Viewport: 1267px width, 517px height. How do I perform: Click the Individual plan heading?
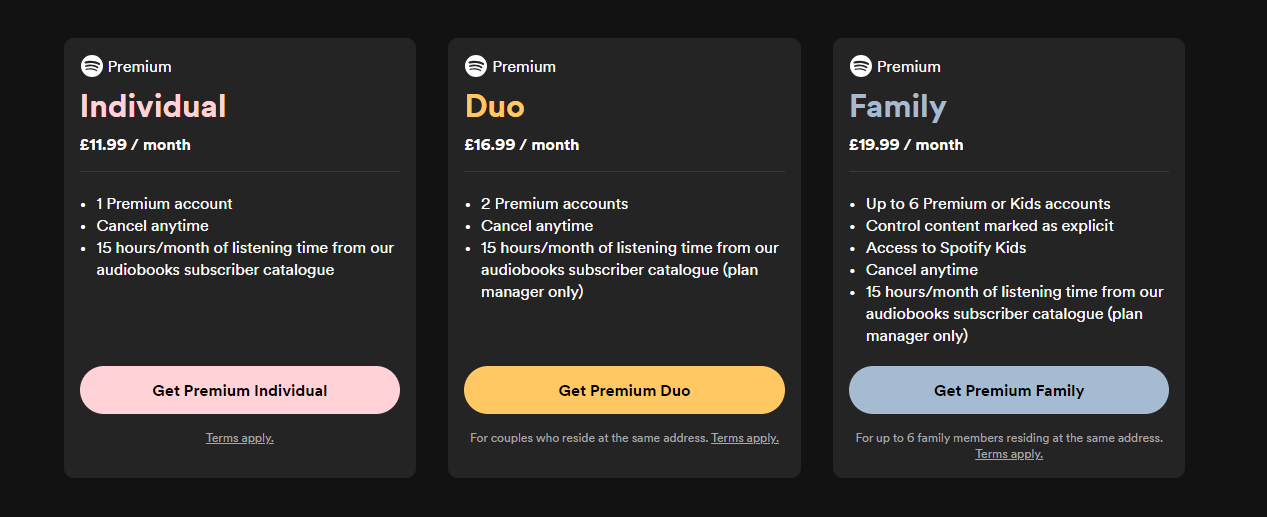point(153,106)
